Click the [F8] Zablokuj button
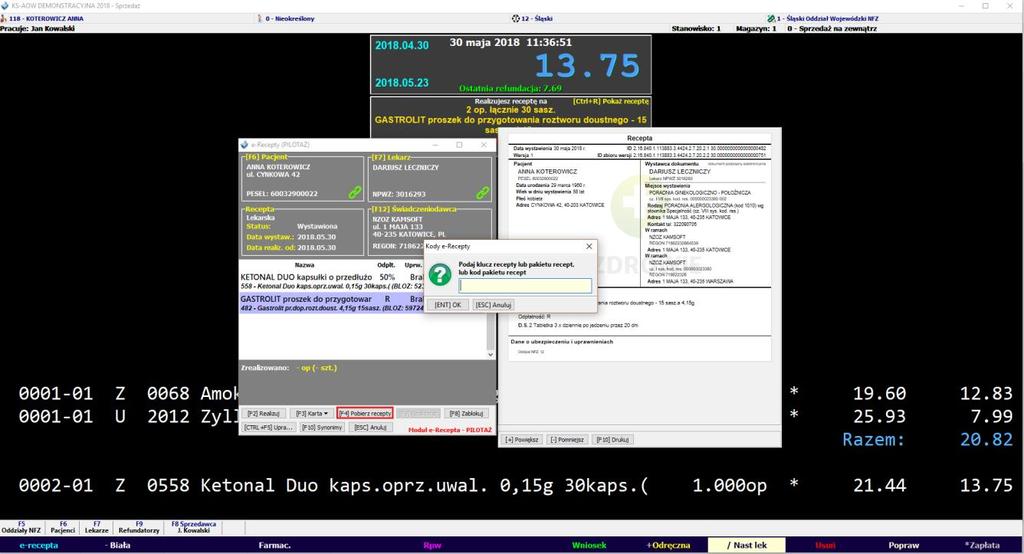Viewport: 1024px width, 554px height. tap(466, 414)
